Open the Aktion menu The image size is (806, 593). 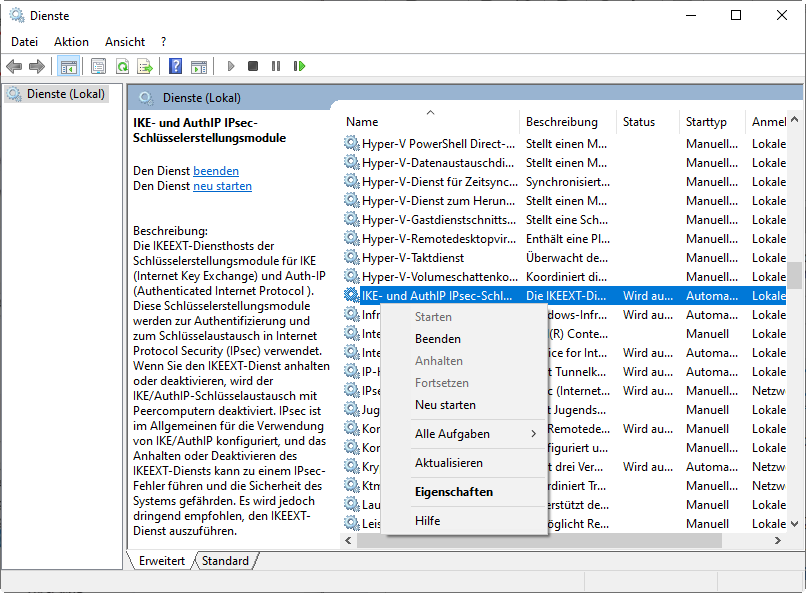point(71,42)
